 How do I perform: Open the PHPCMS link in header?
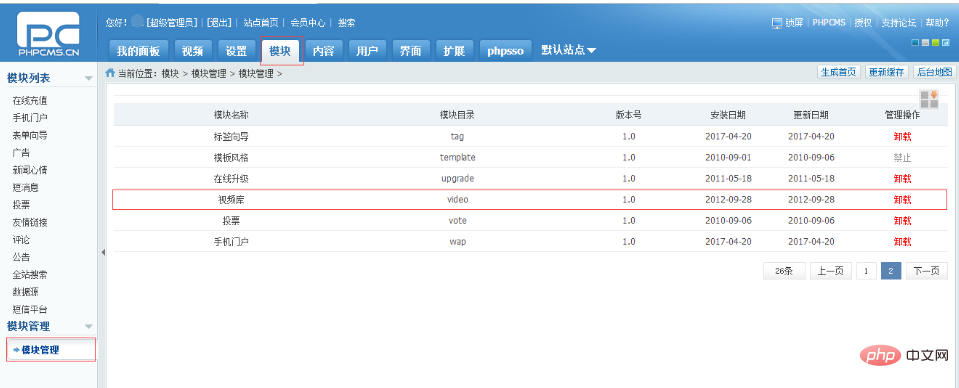click(x=829, y=23)
